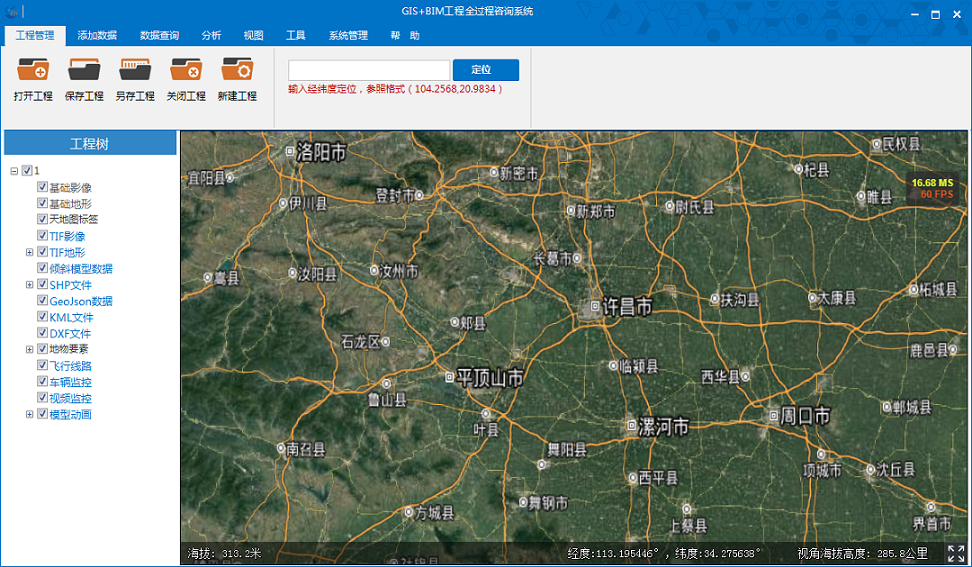The width and height of the screenshot is (972, 567).
Task: Click the 许昌市 city label on the map
Action: coord(627,307)
